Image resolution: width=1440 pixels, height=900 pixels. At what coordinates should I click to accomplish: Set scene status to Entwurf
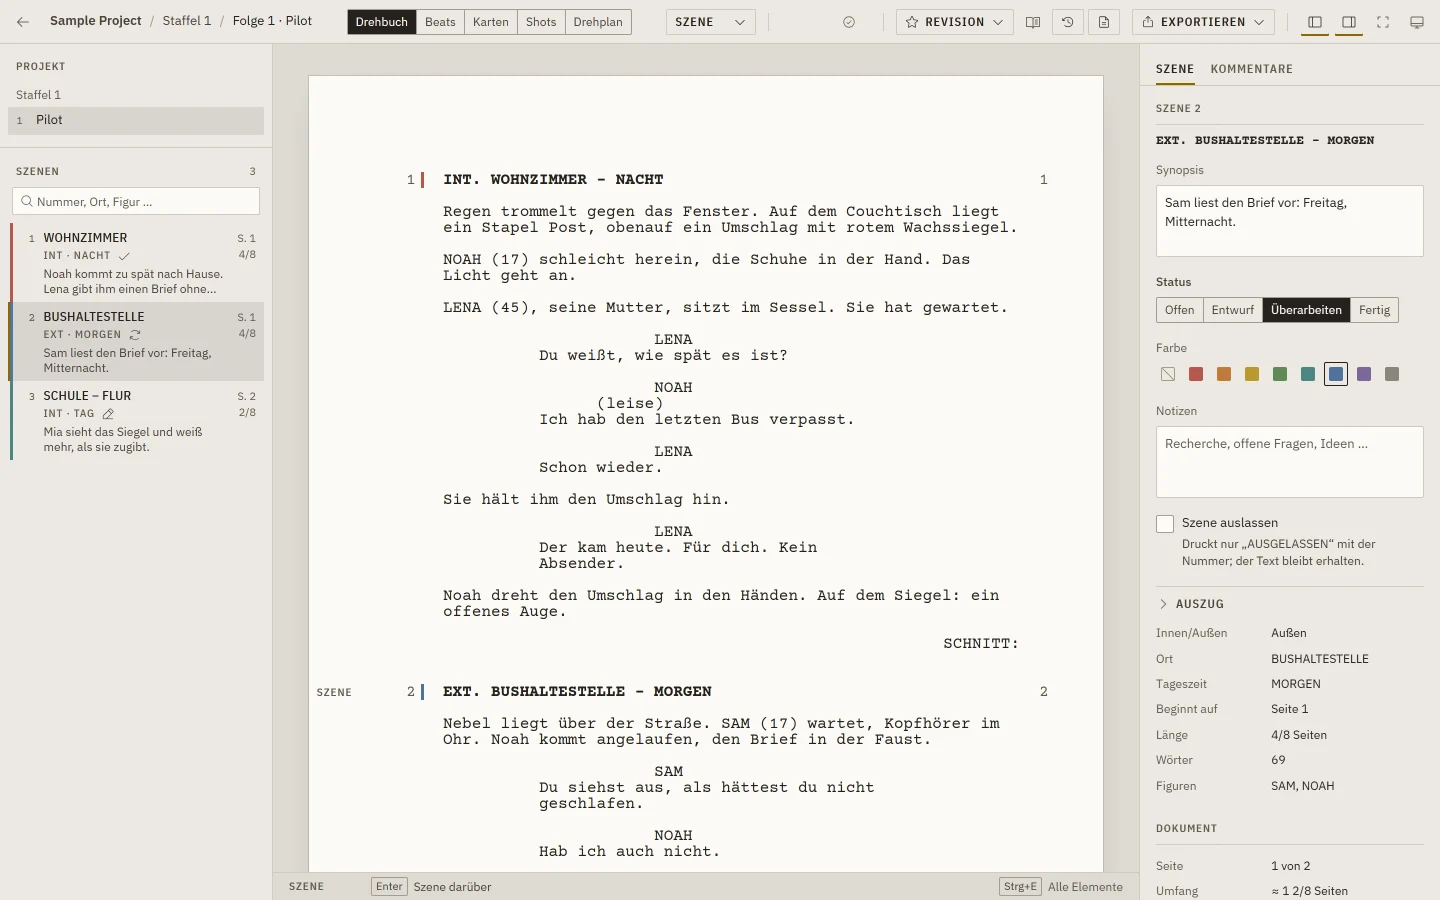click(x=1233, y=310)
